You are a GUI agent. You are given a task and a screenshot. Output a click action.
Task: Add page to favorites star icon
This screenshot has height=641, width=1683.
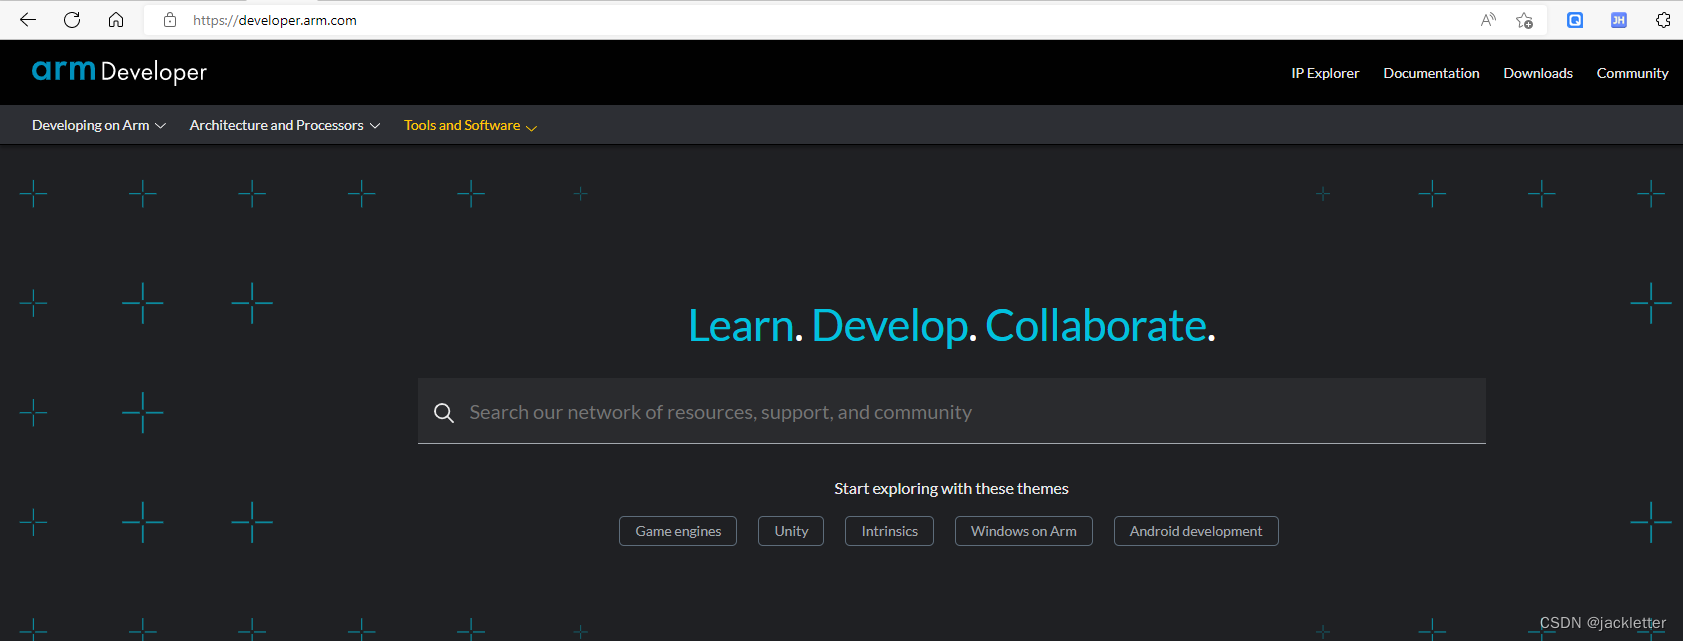point(1524,20)
